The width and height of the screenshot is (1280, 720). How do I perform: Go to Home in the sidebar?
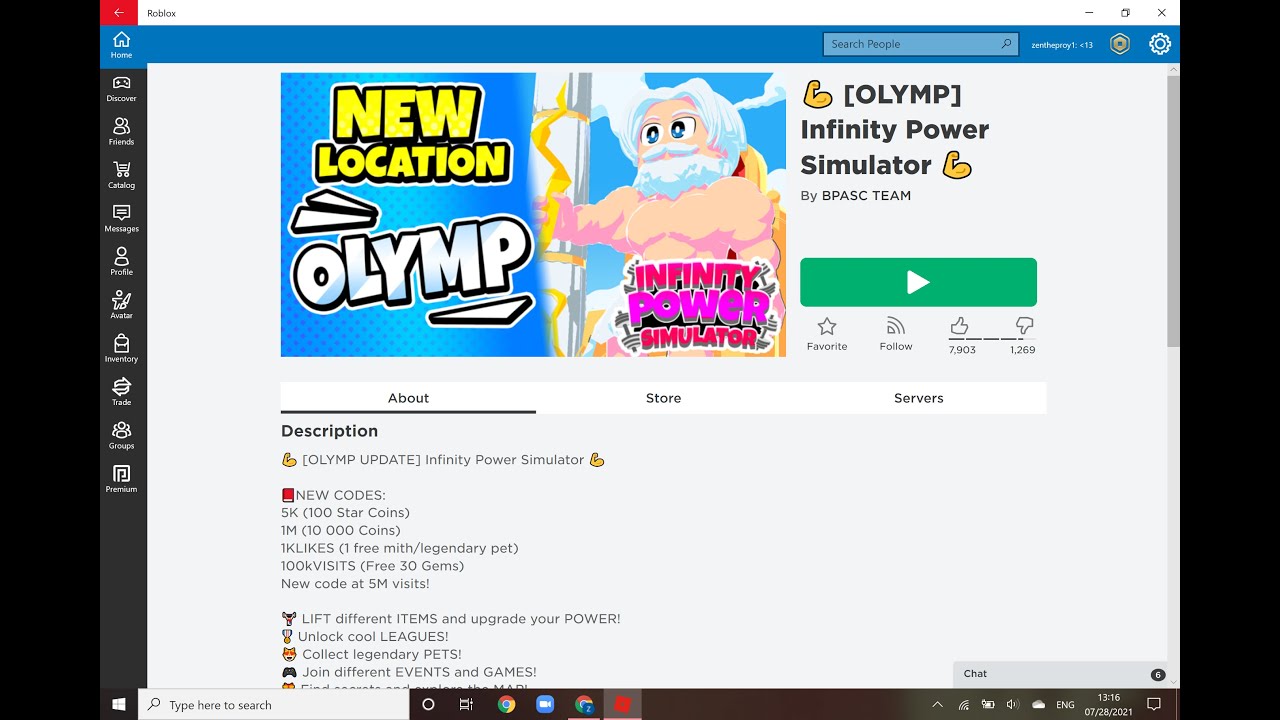[122, 45]
